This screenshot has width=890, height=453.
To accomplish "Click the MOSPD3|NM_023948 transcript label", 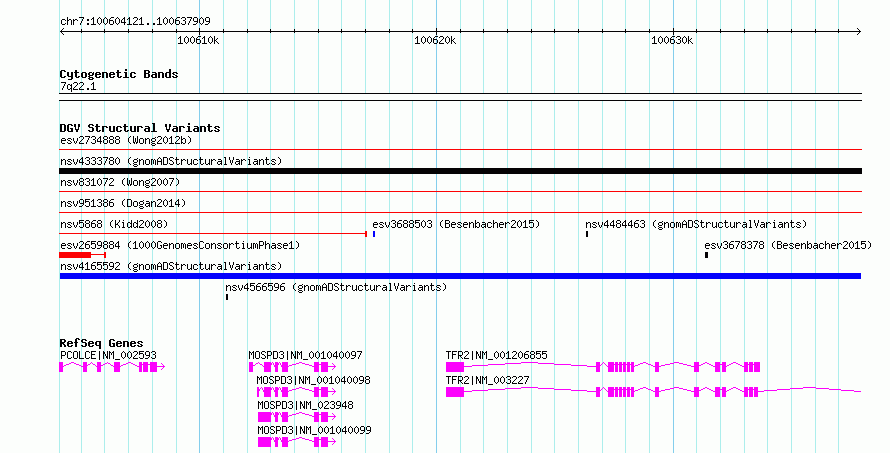I will coord(305,405).
